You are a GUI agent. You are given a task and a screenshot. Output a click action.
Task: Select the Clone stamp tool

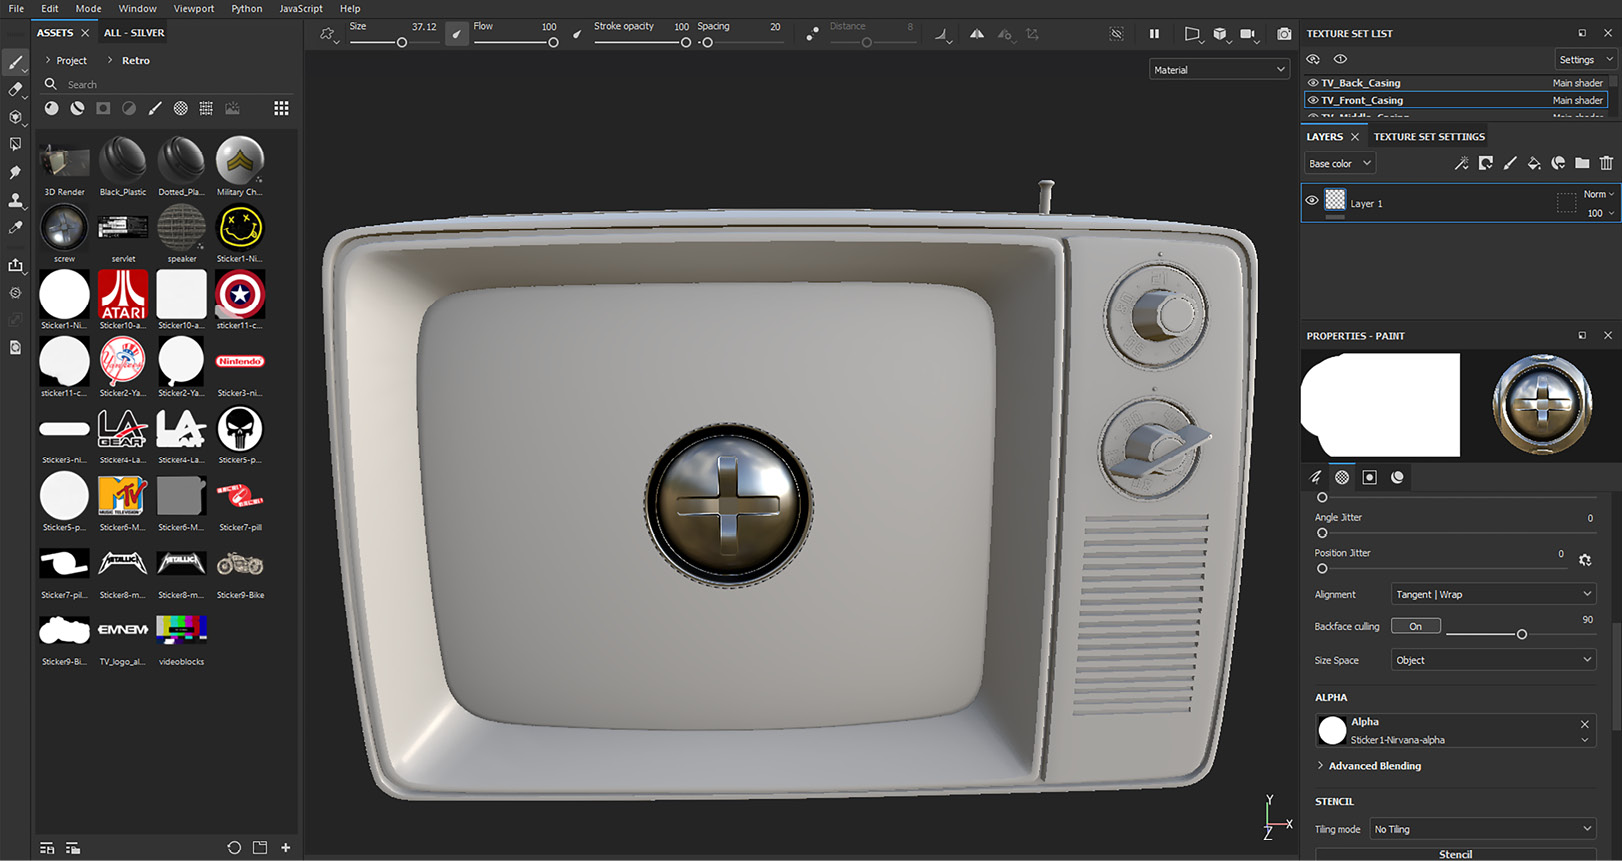tap(16, 200)
